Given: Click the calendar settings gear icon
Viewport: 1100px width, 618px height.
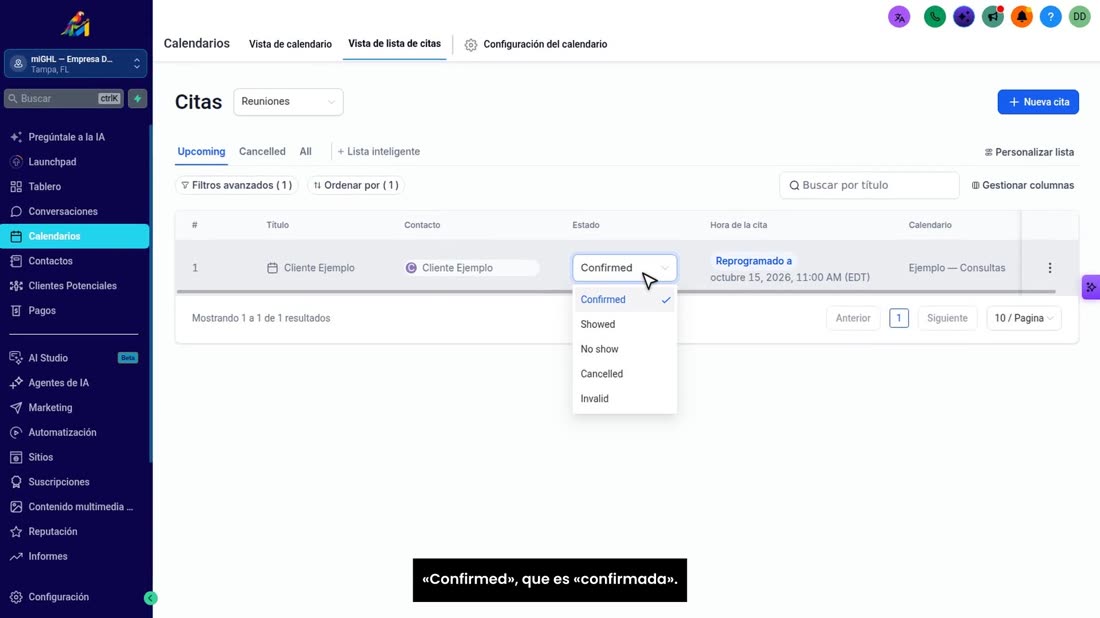Looking at the screenshot, I should tap(471, 45).
